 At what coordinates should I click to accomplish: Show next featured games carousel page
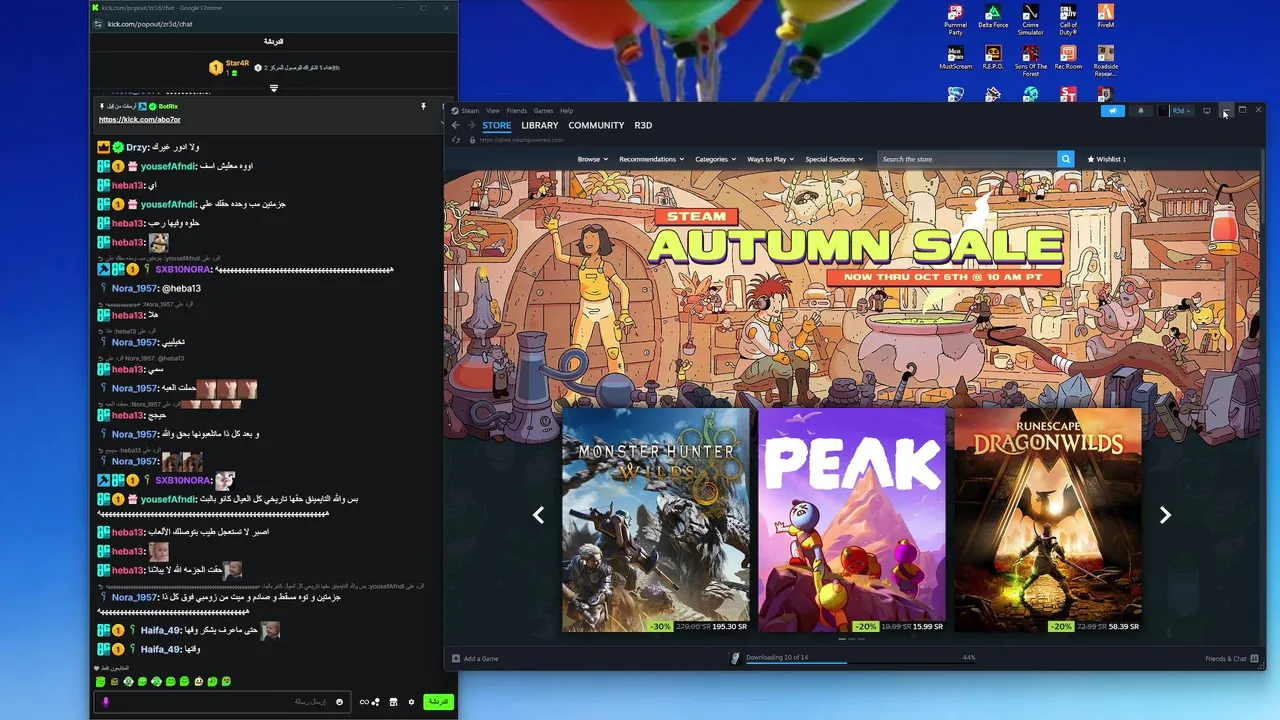[1165, 515]
